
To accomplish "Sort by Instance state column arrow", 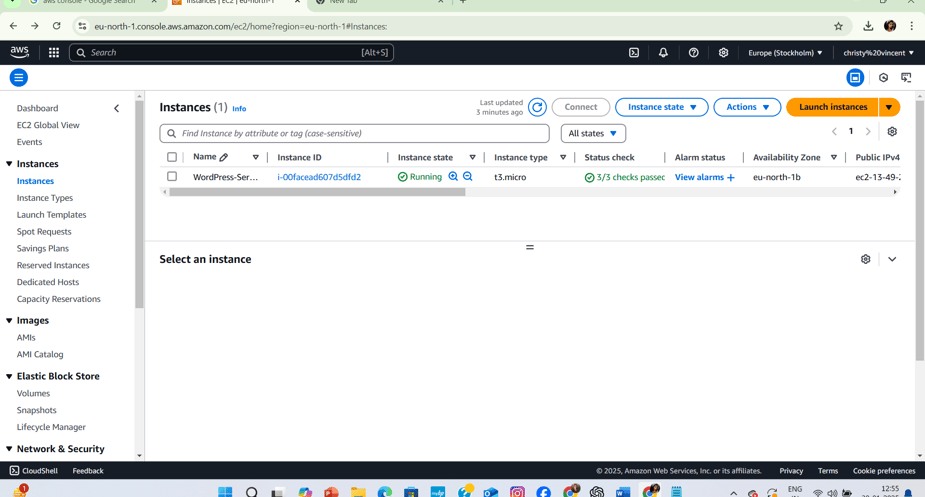I will coord(473,157).
